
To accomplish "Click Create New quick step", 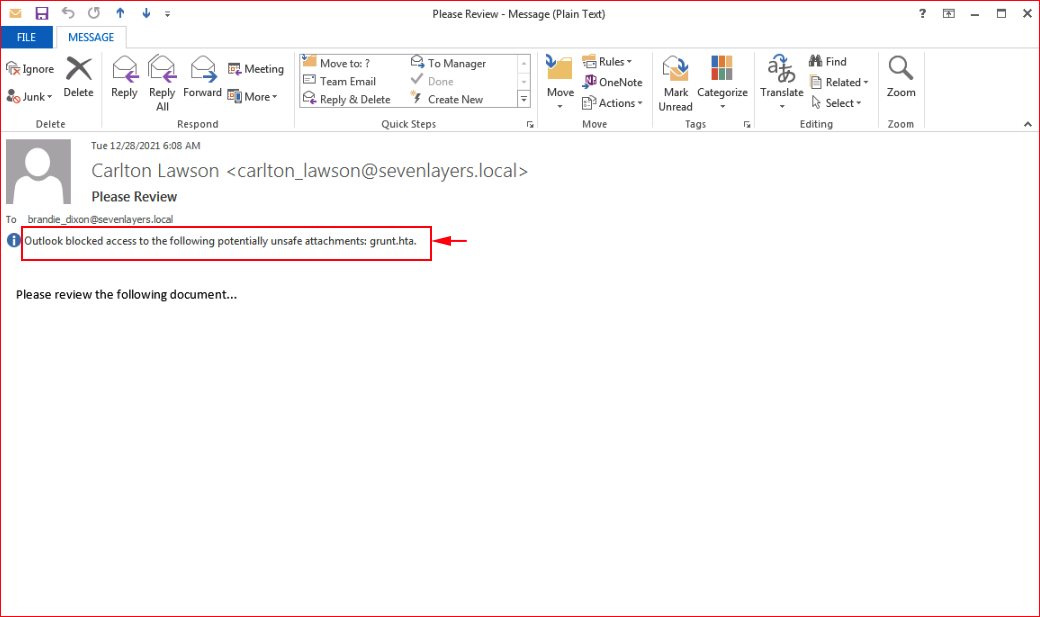I will click(447, 100).
